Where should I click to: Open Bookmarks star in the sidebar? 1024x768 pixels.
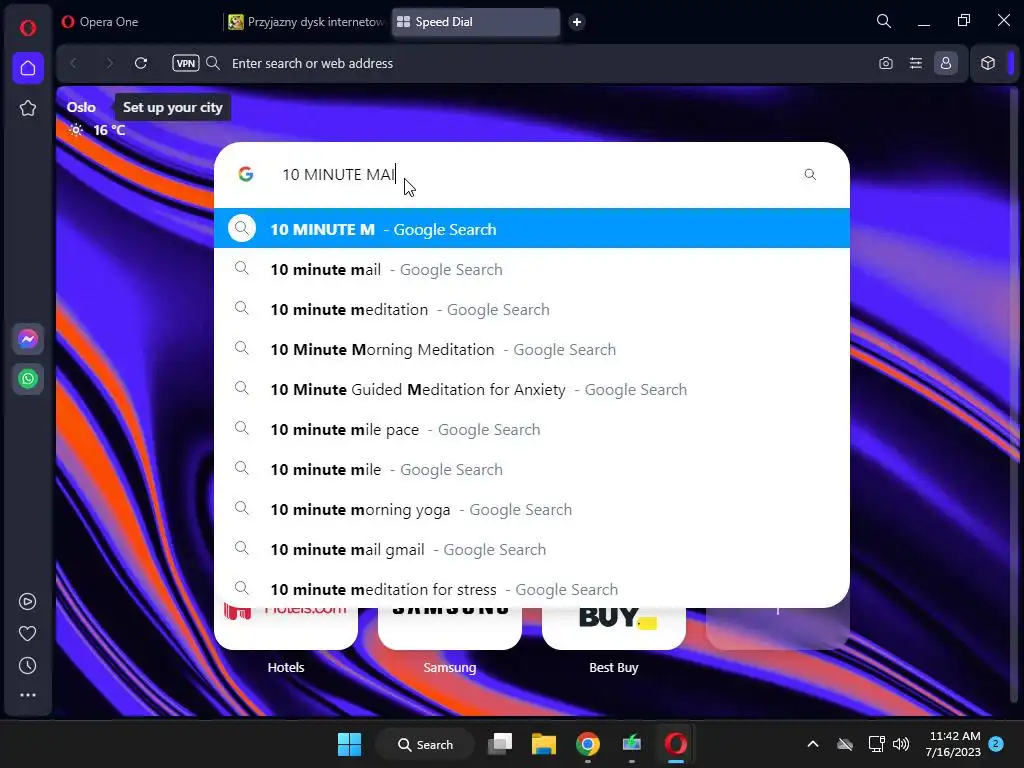[x=27, y=108]
